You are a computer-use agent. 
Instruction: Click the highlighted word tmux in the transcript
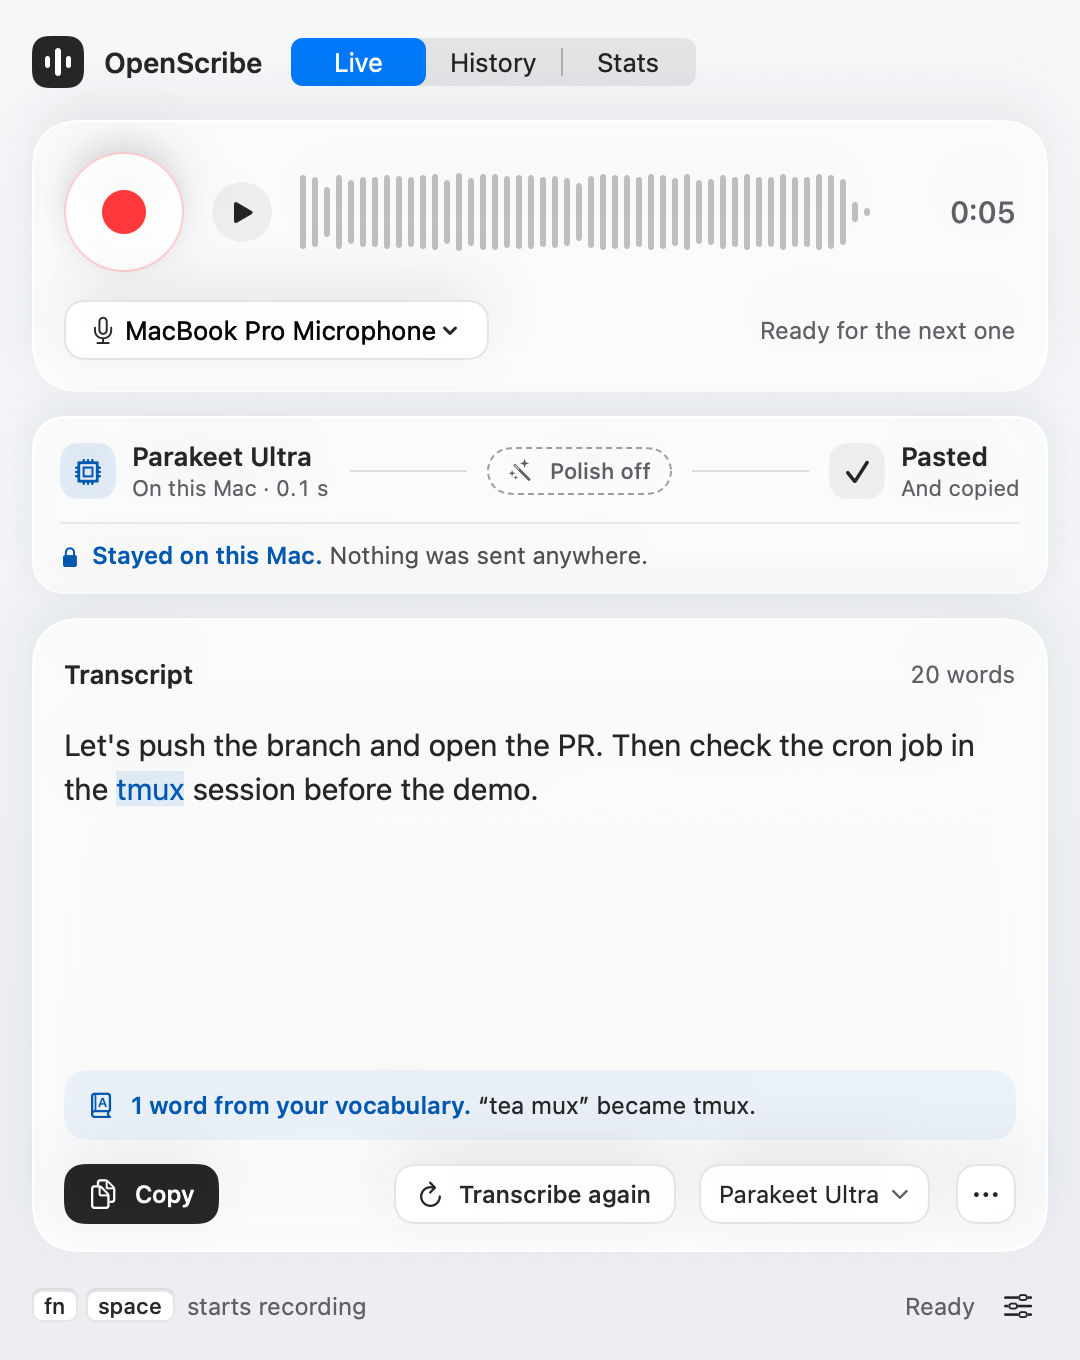[x=150, y=789]
